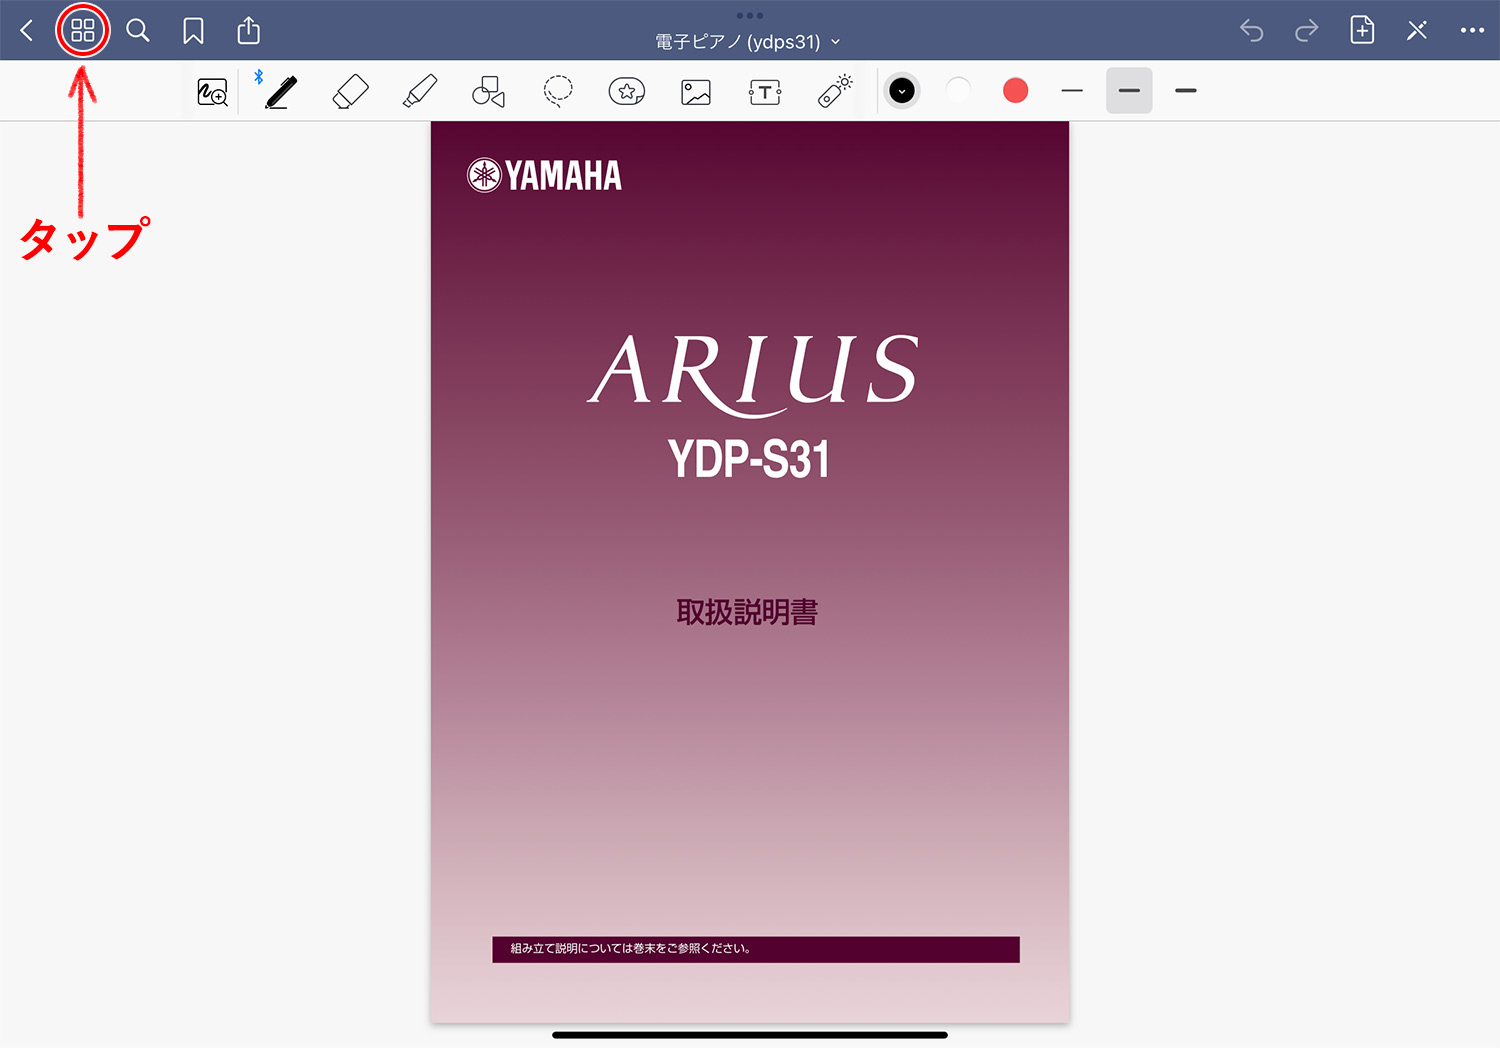Select the Pen tool

click(281, 92)
